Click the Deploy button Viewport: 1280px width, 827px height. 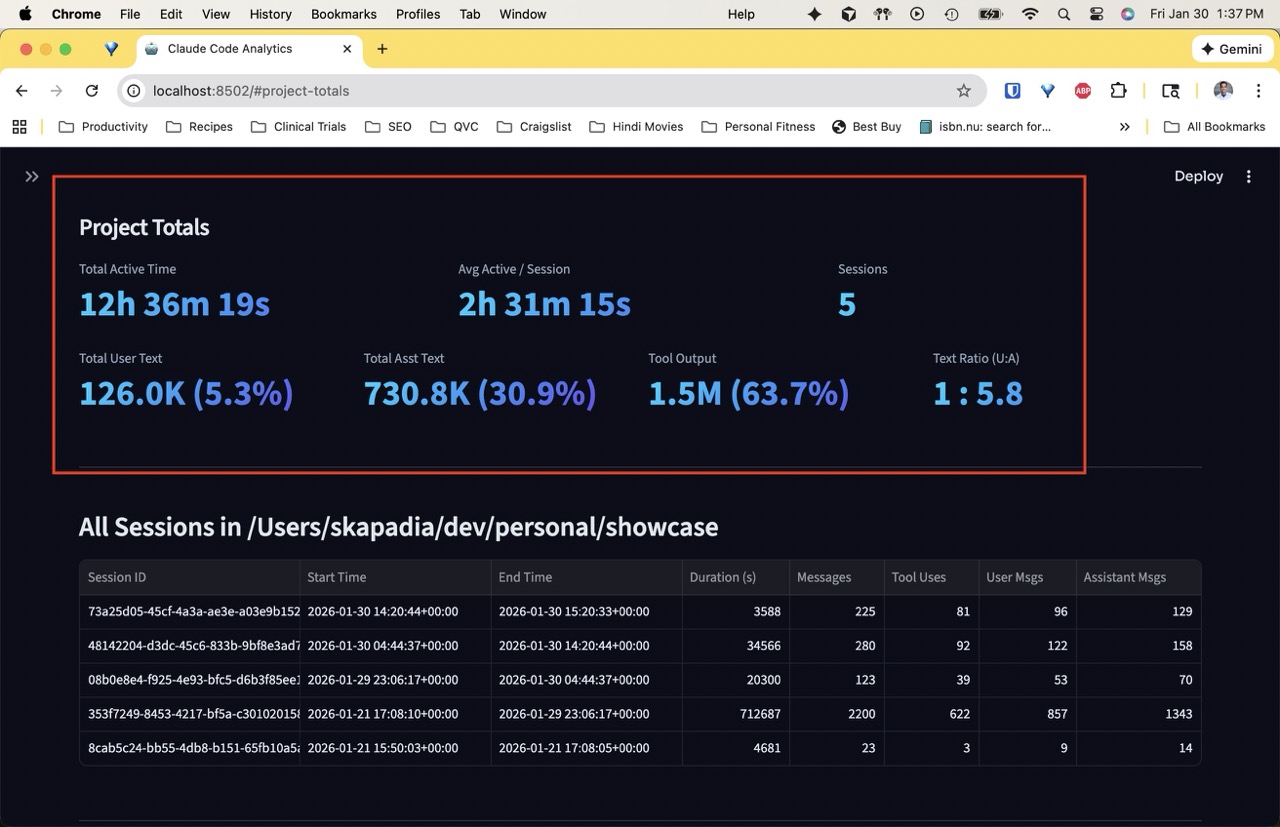point(1197,176)
